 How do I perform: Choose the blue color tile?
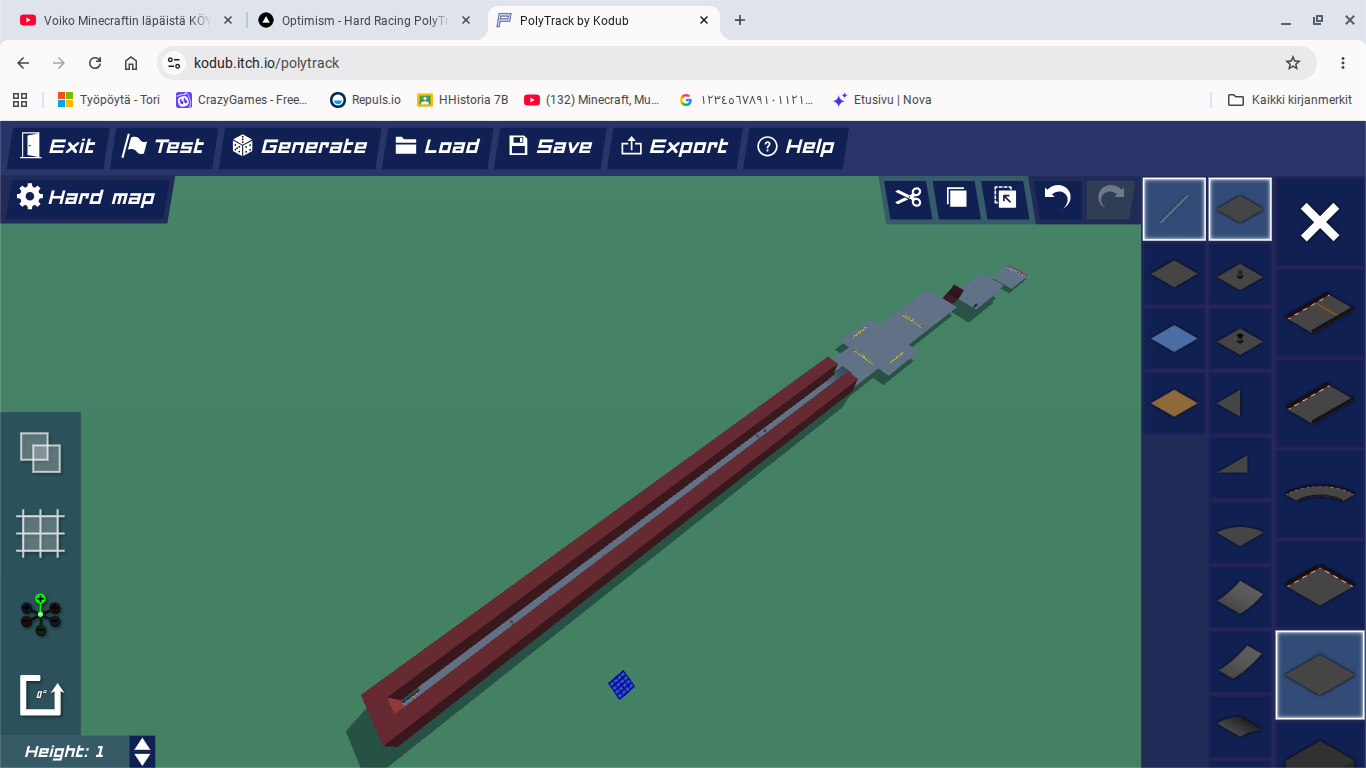[x=1174, y=339]
